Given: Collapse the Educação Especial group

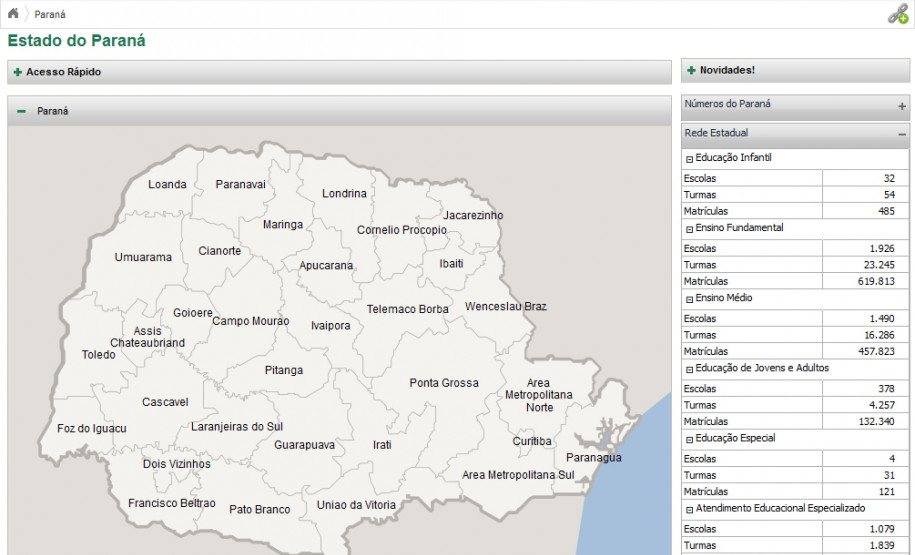Looking at the screenshot, I should tap(689, 439).
